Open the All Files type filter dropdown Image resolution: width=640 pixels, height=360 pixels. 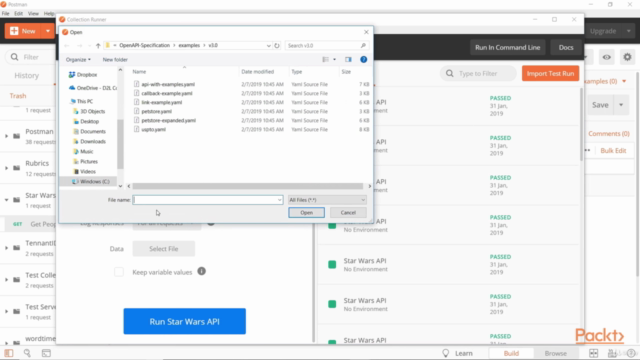[x=327, y=200]
